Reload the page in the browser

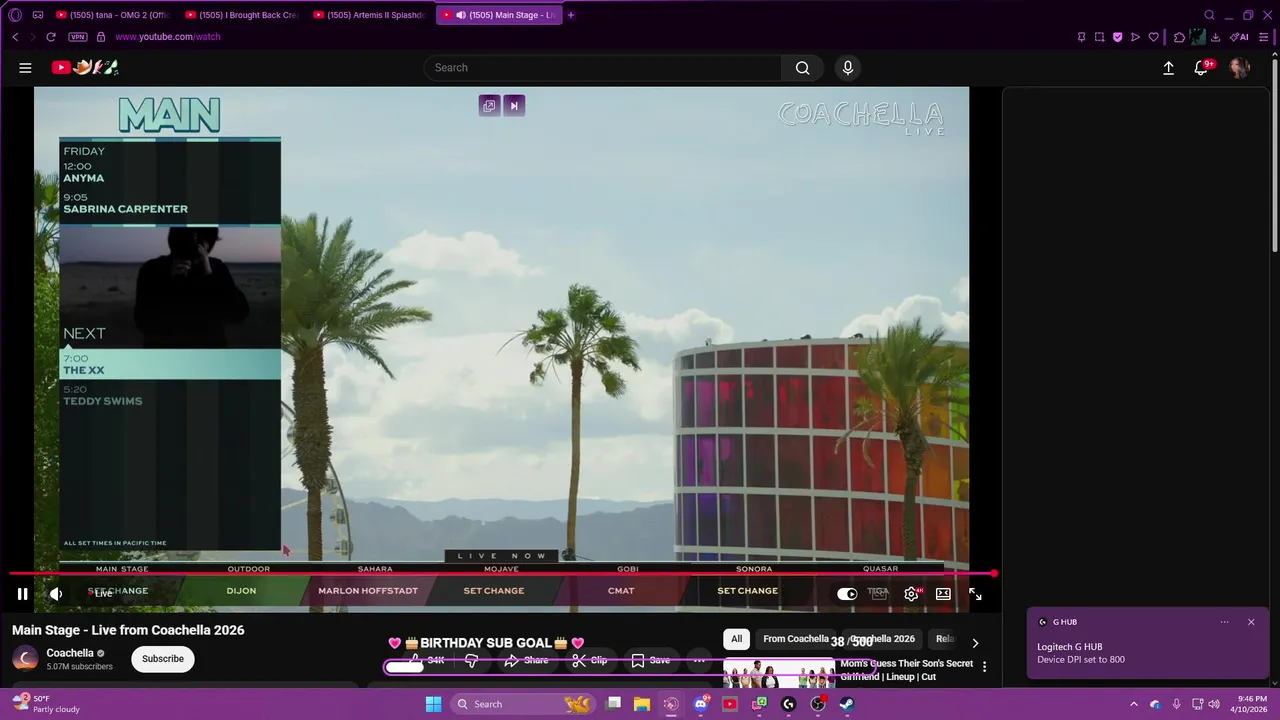(x=51, y=37)
